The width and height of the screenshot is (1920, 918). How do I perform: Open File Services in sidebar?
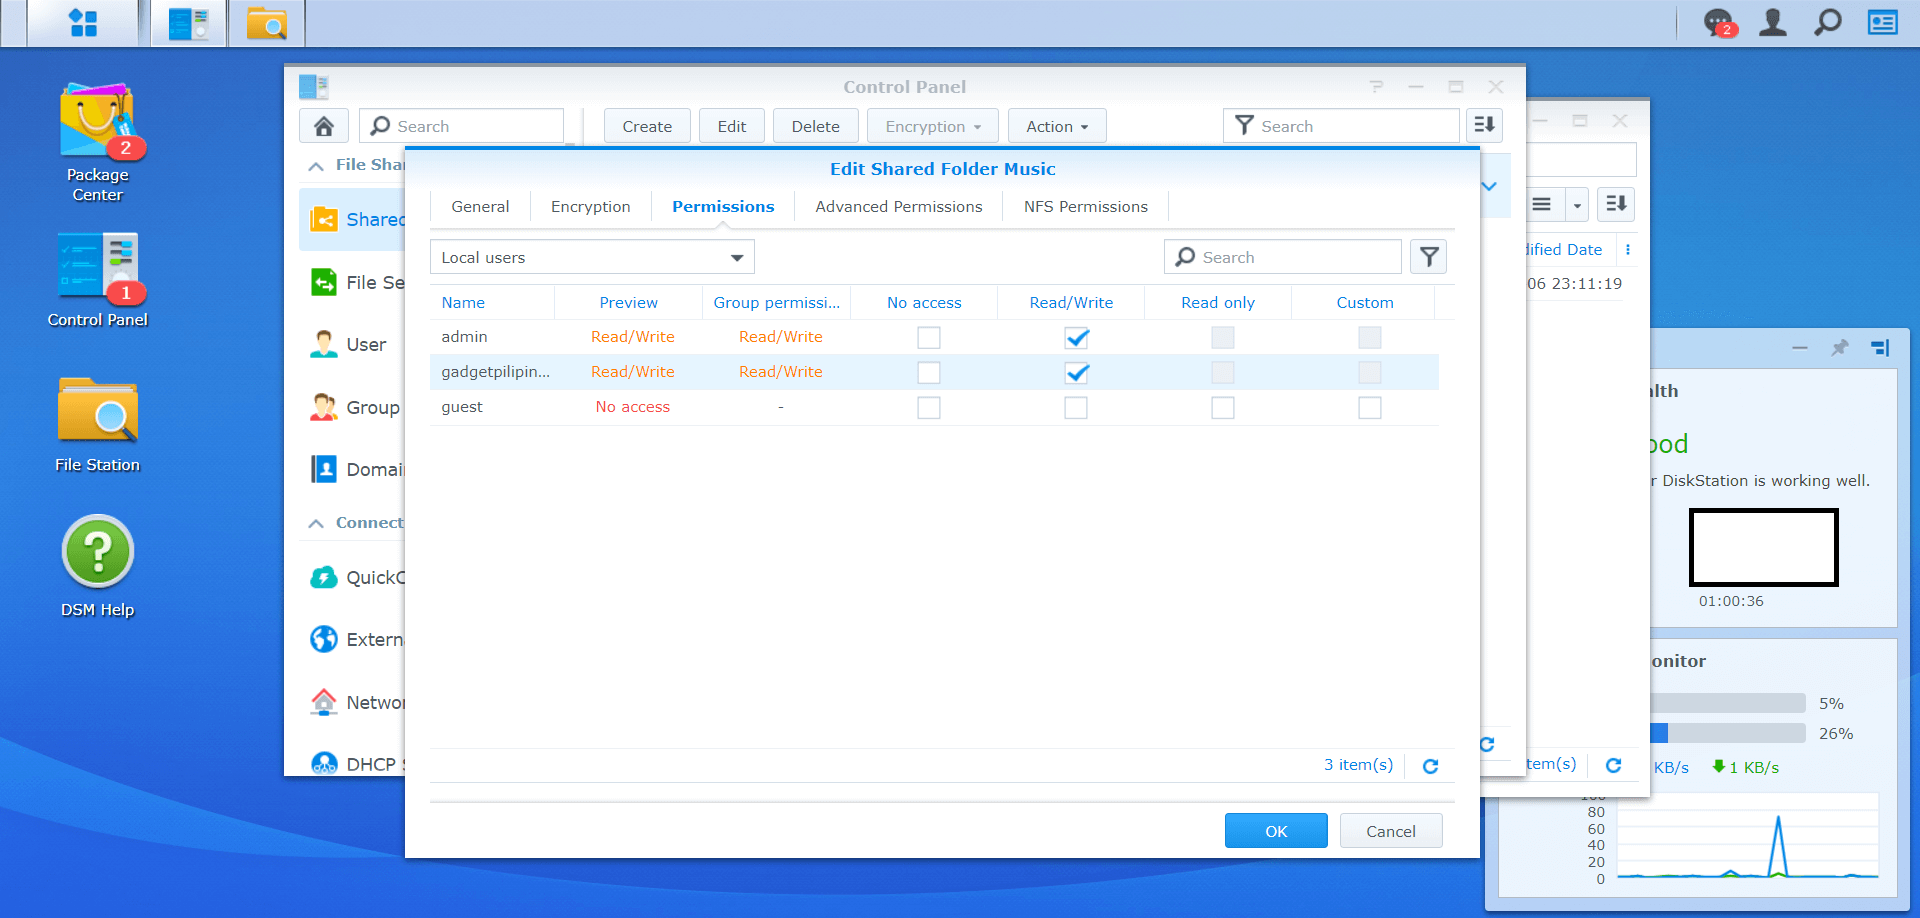356,282
